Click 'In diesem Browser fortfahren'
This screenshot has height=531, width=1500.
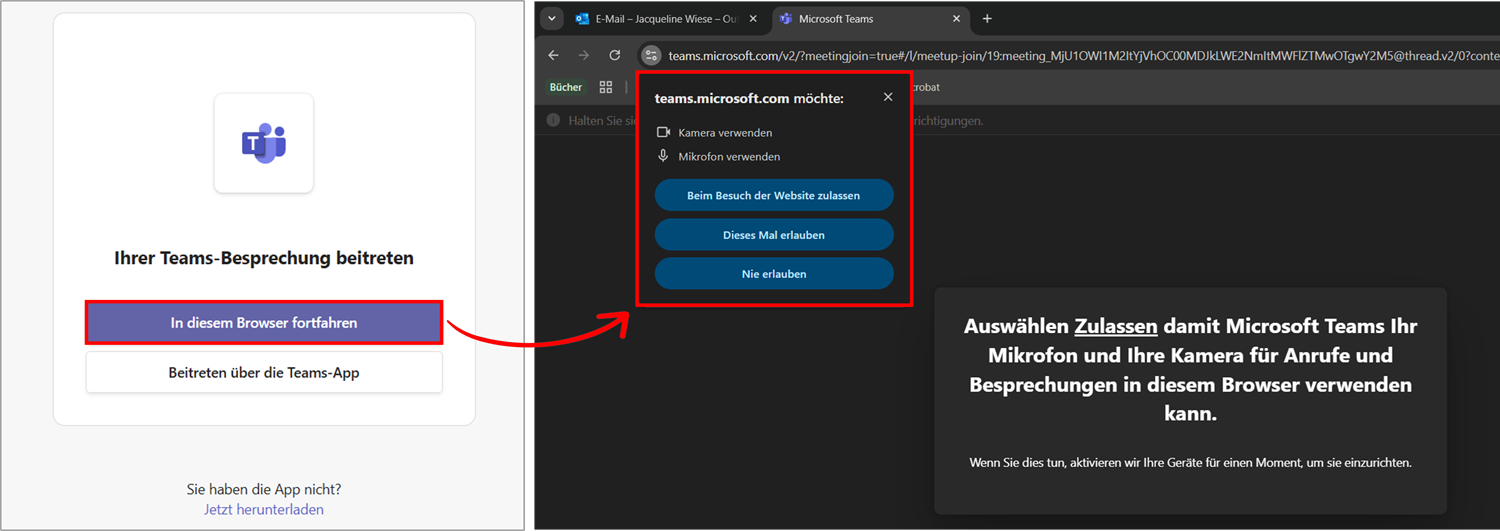[264, 323]
